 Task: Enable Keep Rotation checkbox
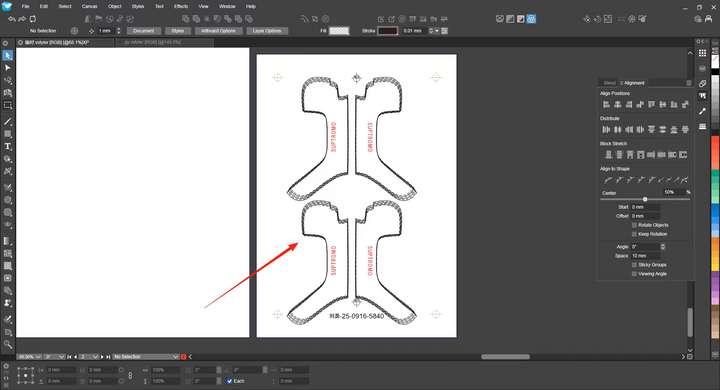(634, 234)
